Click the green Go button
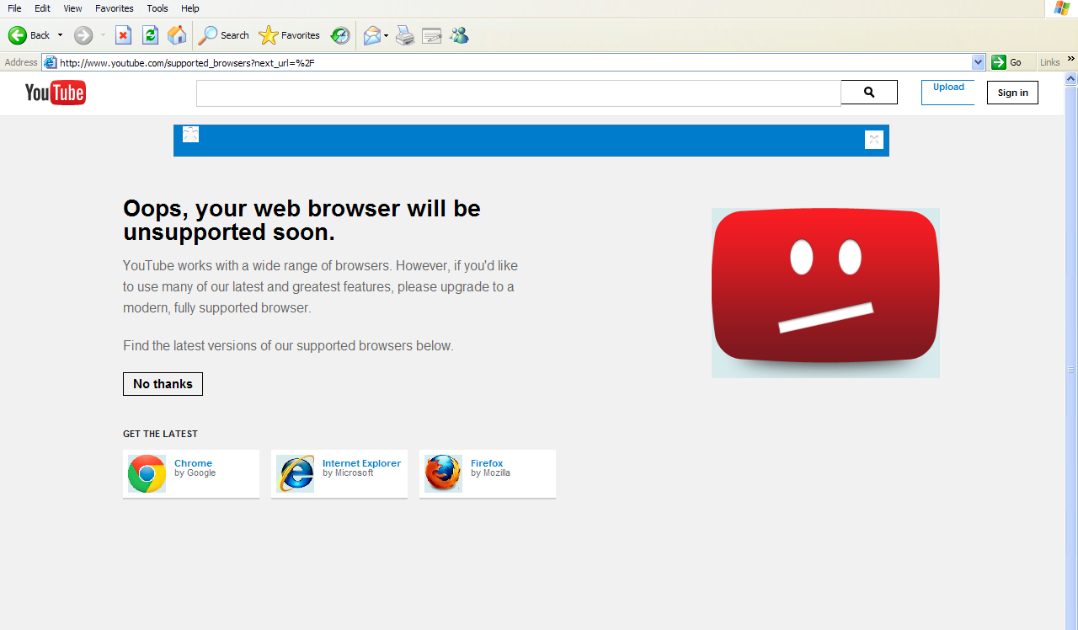The height and width of the screenshot is (630, 1078). [x=1007, y=63]
